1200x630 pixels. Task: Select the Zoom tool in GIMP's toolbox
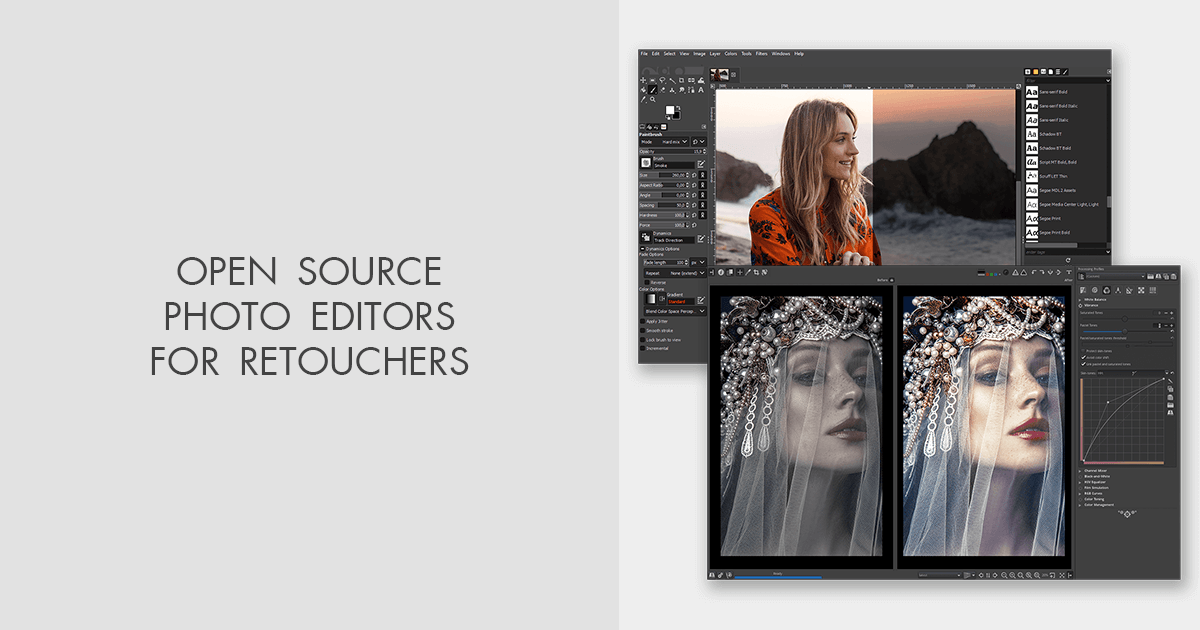tap(650, 99)
